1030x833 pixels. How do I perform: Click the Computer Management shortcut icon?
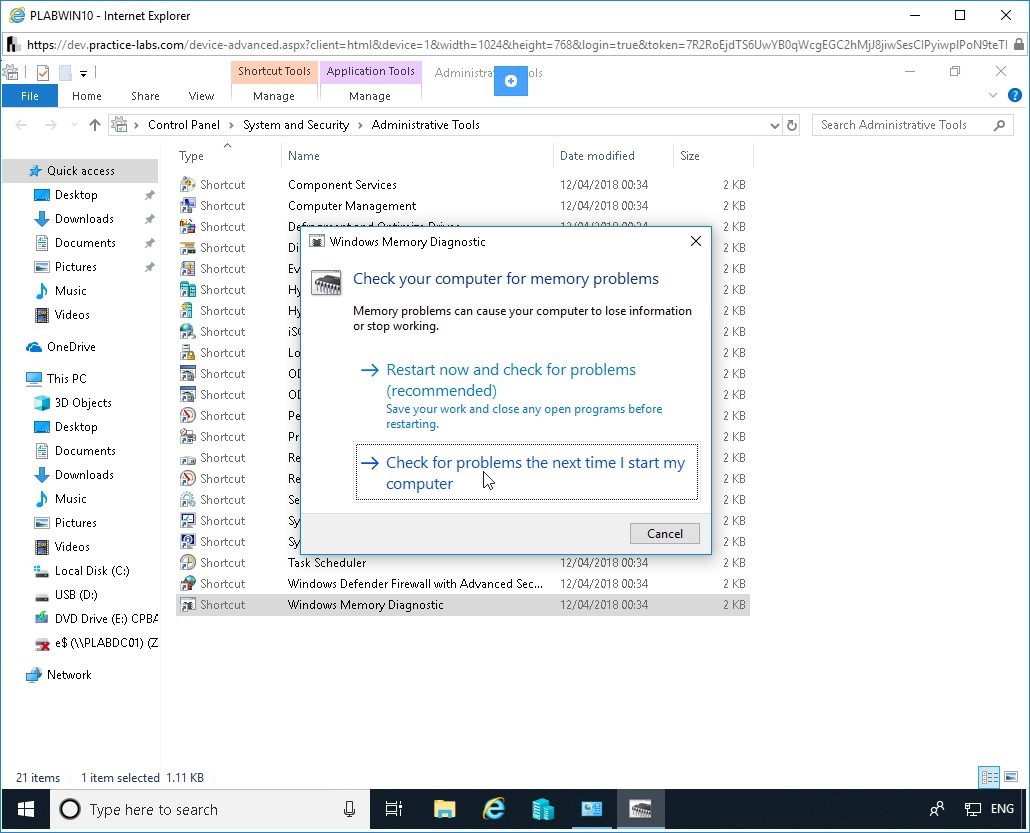(x=187, y=206)
